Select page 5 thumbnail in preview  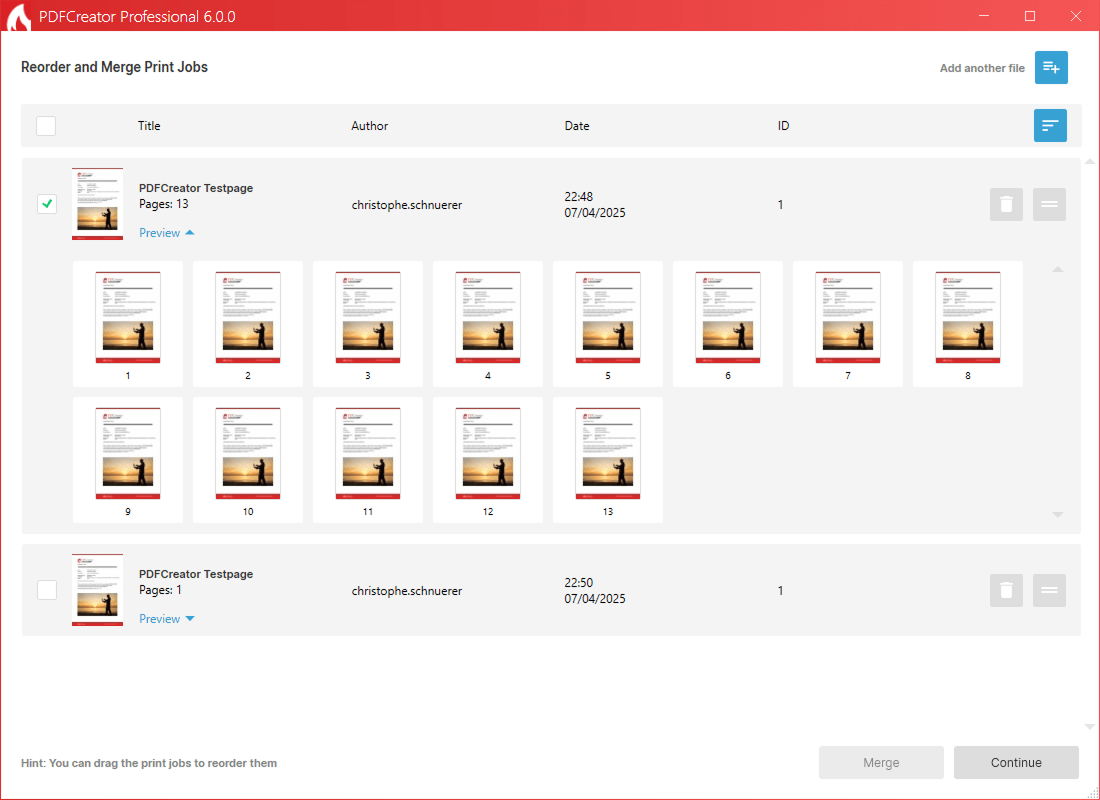pos(608,324)
